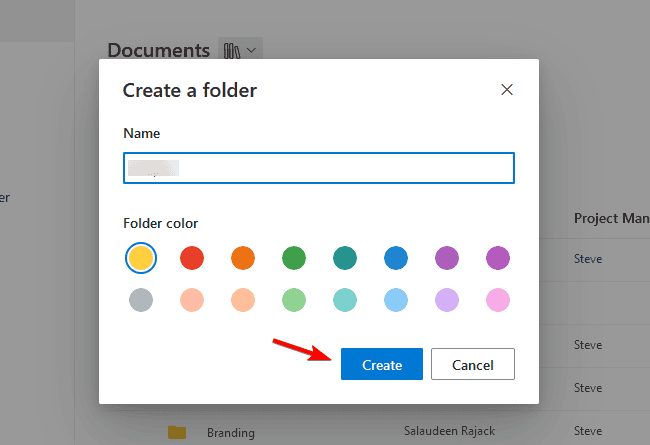
Task: Pick the dark blue folder color
Action: tap(396, 259)
